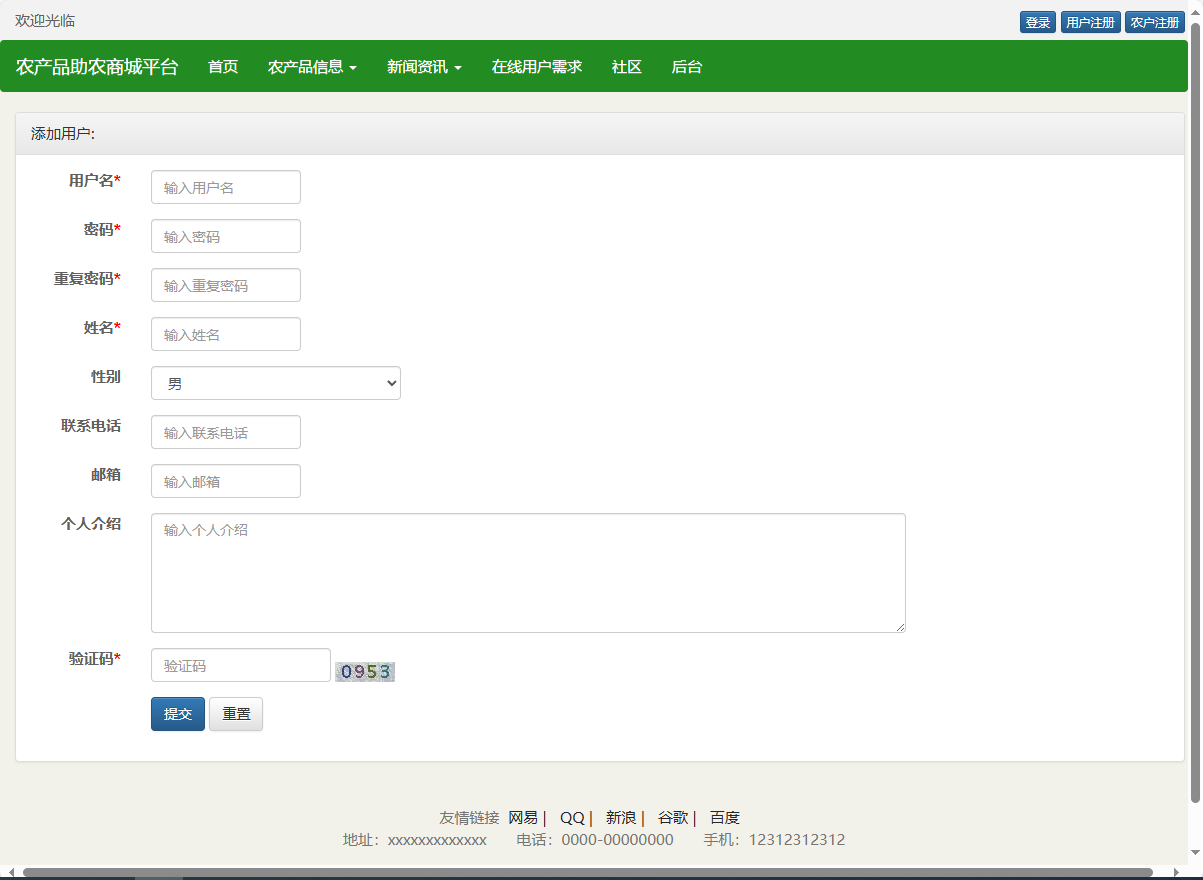1203x880 pixels.
Task: Submit the form via 提交 button
Action: [177, 713]
